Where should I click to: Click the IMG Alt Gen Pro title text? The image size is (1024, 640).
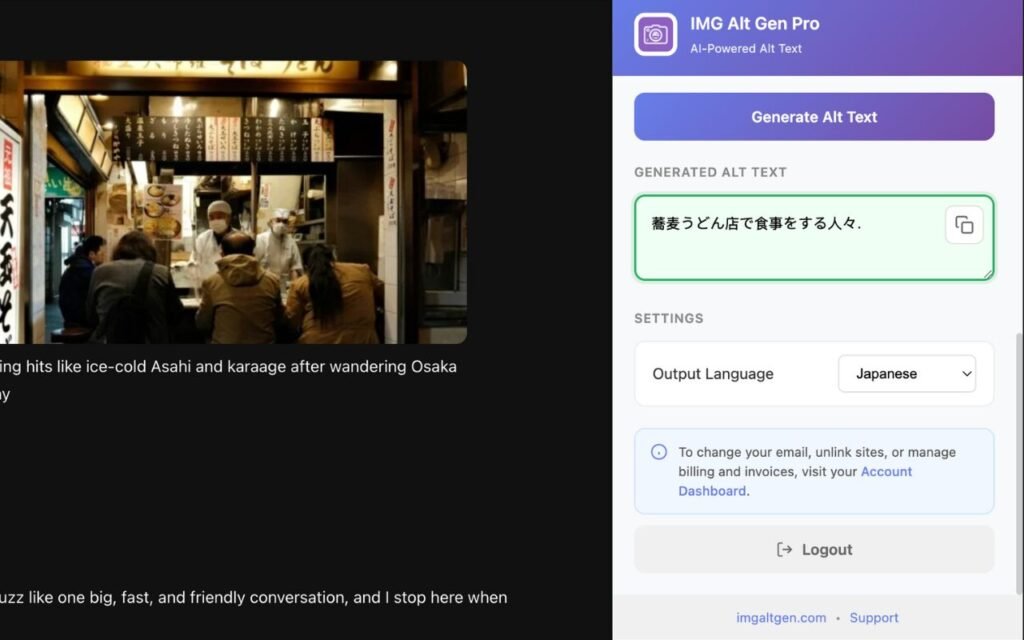(754, 24)
